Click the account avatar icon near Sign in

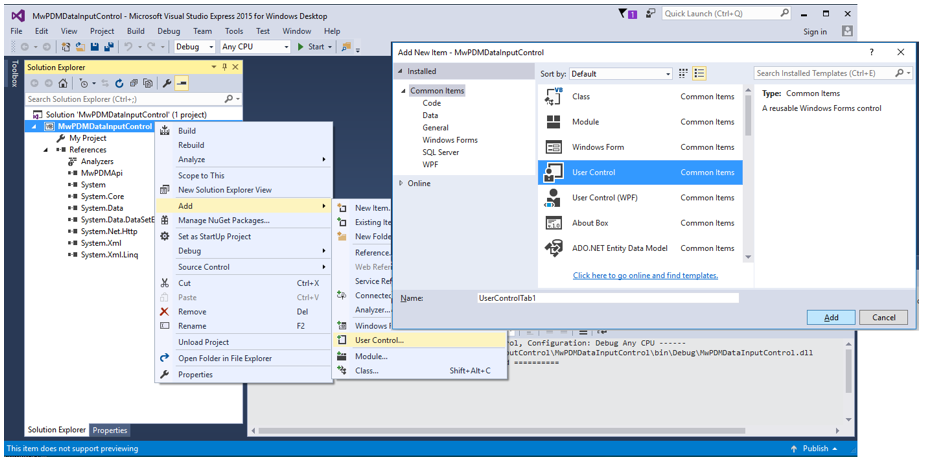coord(847,31)
